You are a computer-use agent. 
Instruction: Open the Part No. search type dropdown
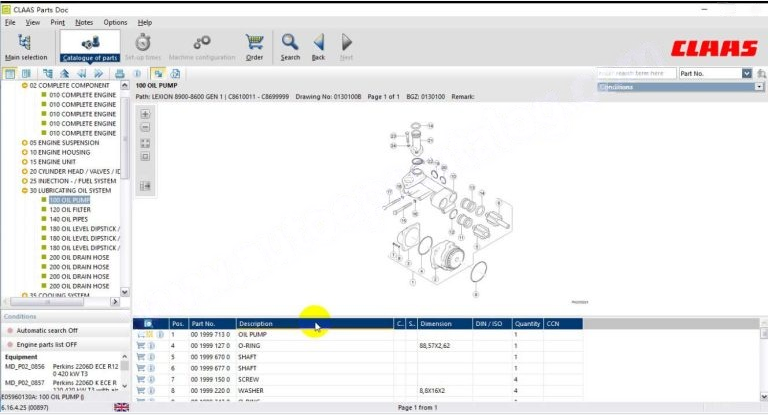746,73
